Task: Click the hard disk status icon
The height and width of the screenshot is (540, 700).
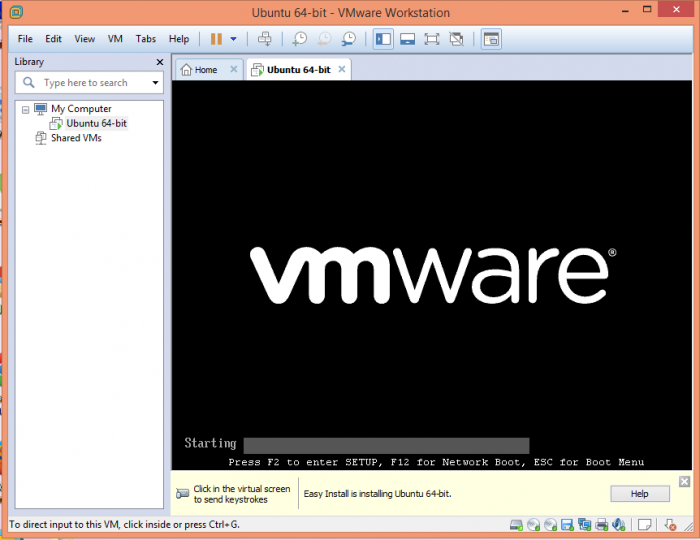Action: (x=516, y=525)
